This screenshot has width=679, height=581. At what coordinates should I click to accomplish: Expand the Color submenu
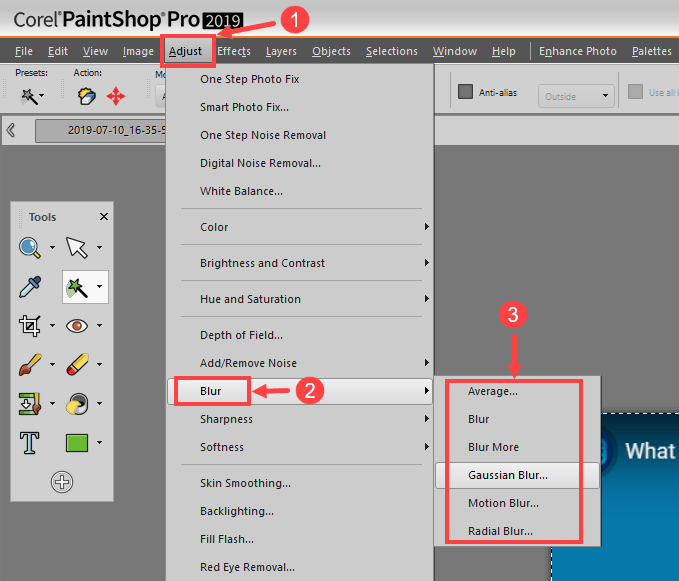300,227
